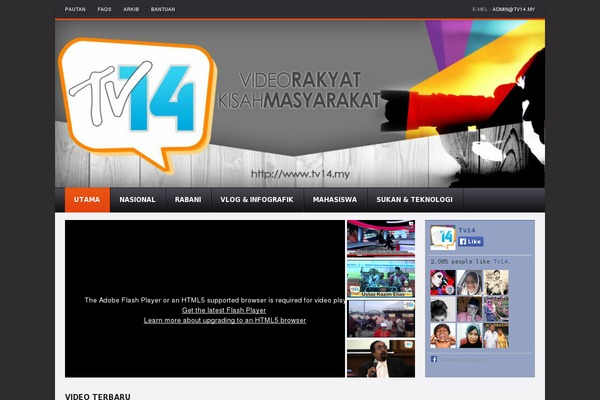Open fan photo of man in black songkok
This screenshot has width=600, height=400.
[x=469, y=309]
